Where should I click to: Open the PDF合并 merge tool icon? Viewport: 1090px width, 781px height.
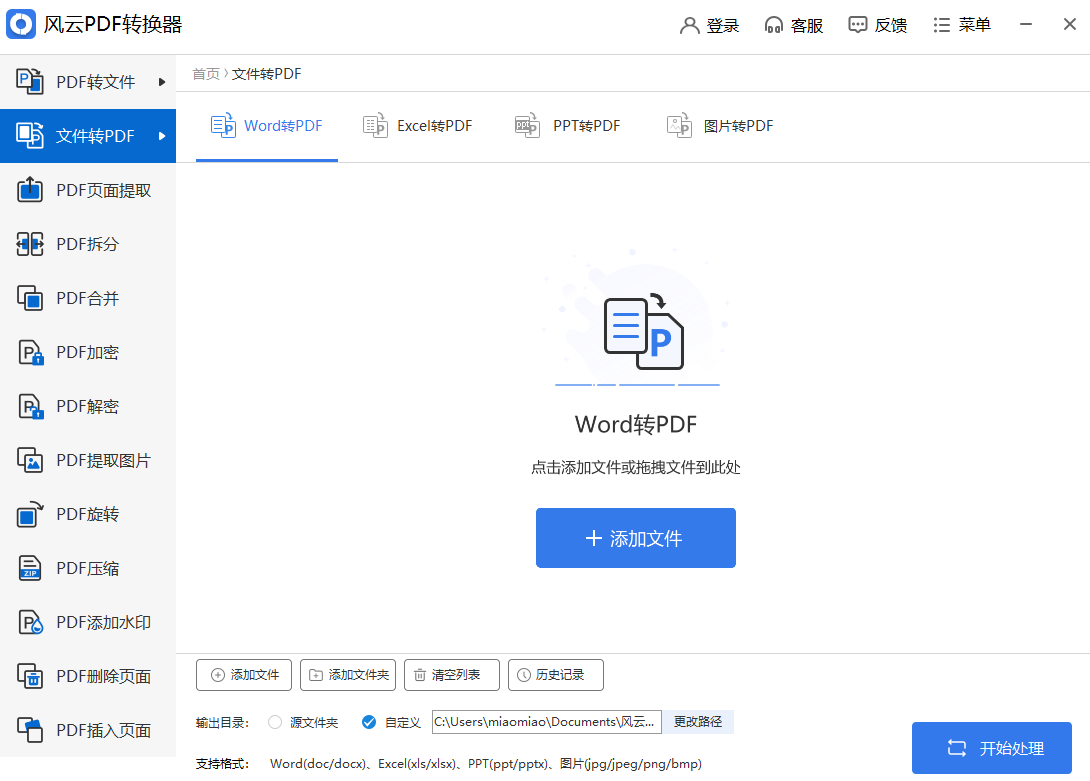(x=30, y=298)
